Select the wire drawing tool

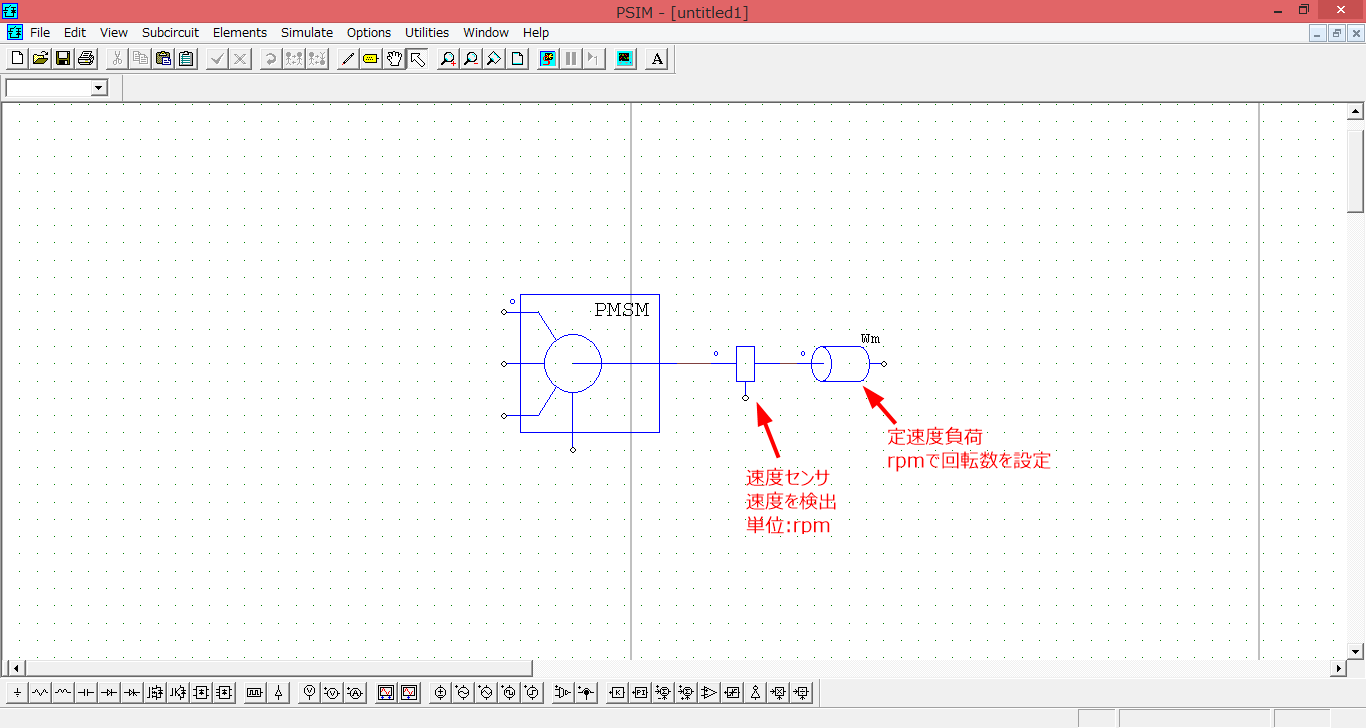click(x=347, y=58)
